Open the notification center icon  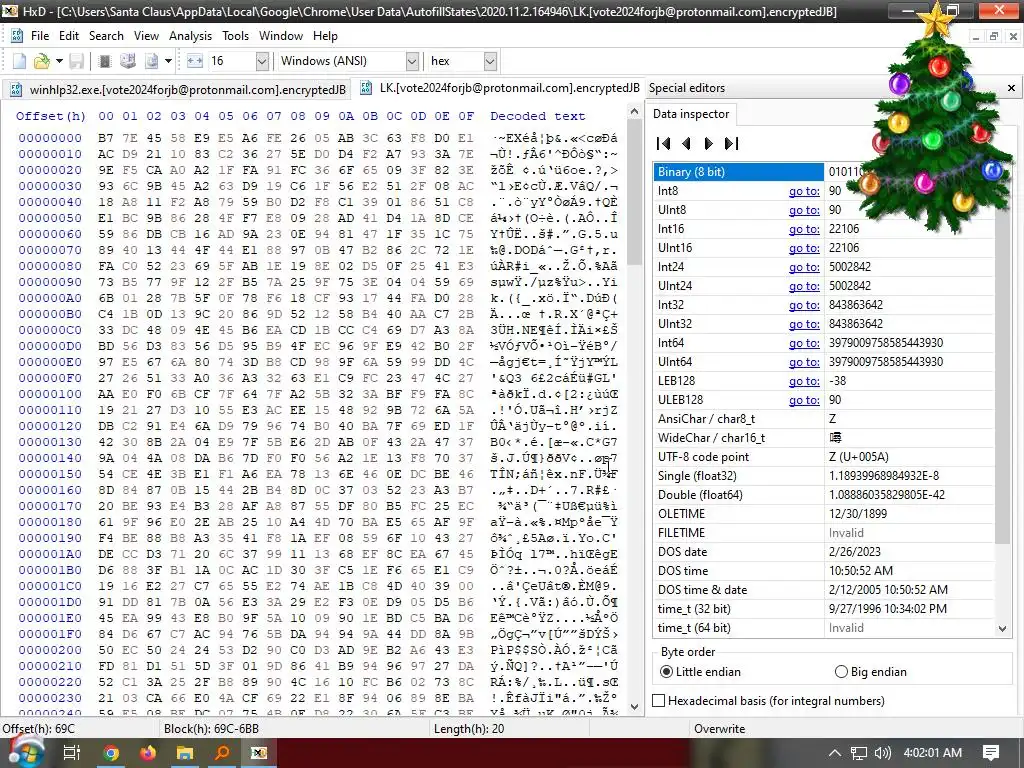pyautogui.click(x=991, y=753)
